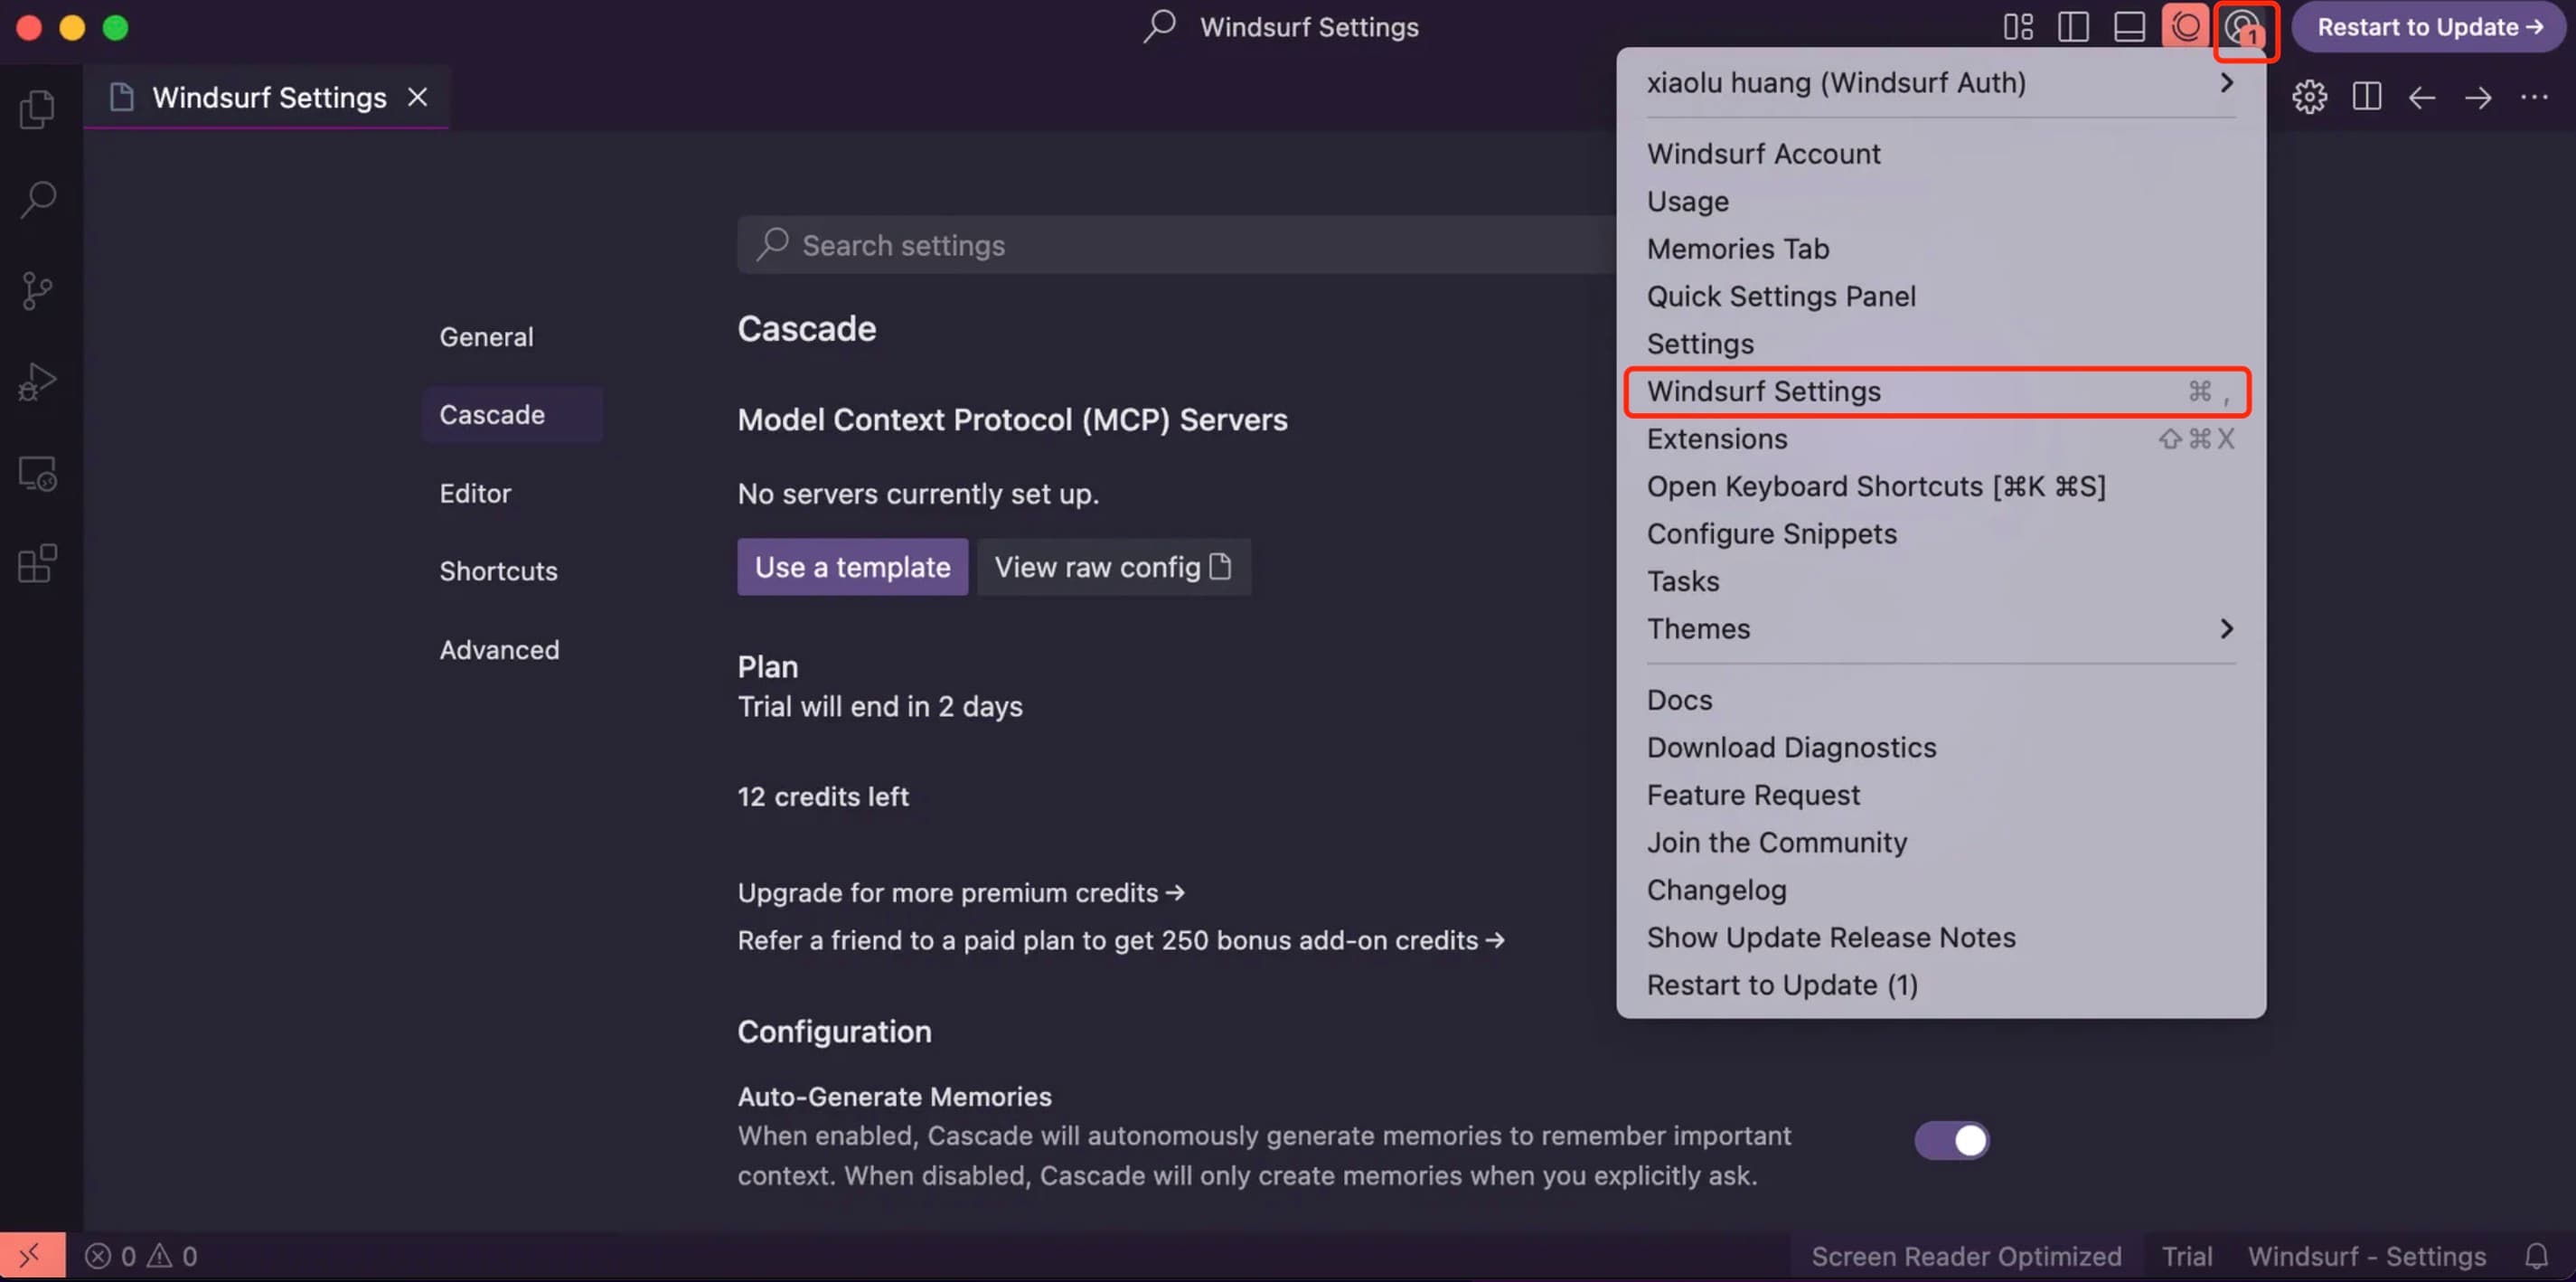2576x1282 pixels.
Task: Open Run and Debug view
Action: point(37,381)
